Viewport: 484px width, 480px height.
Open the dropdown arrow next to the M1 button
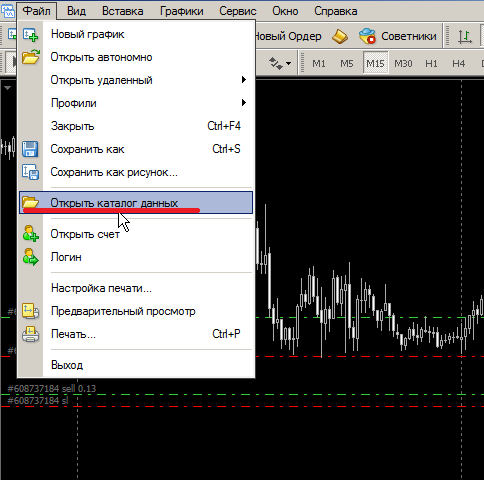tap(288, 63)
